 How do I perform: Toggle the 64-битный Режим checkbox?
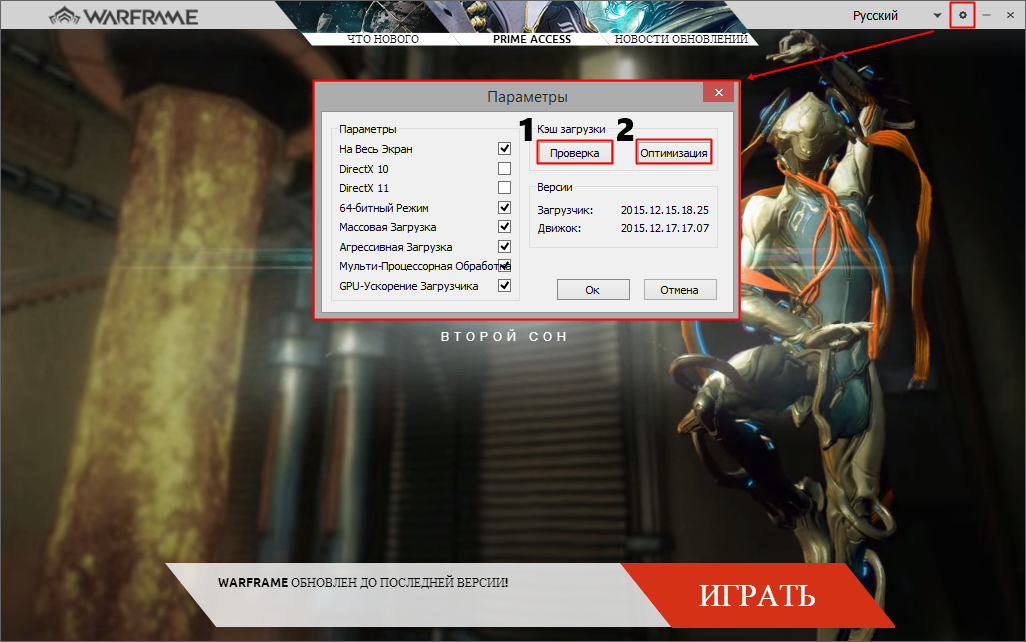coord(505,208)
